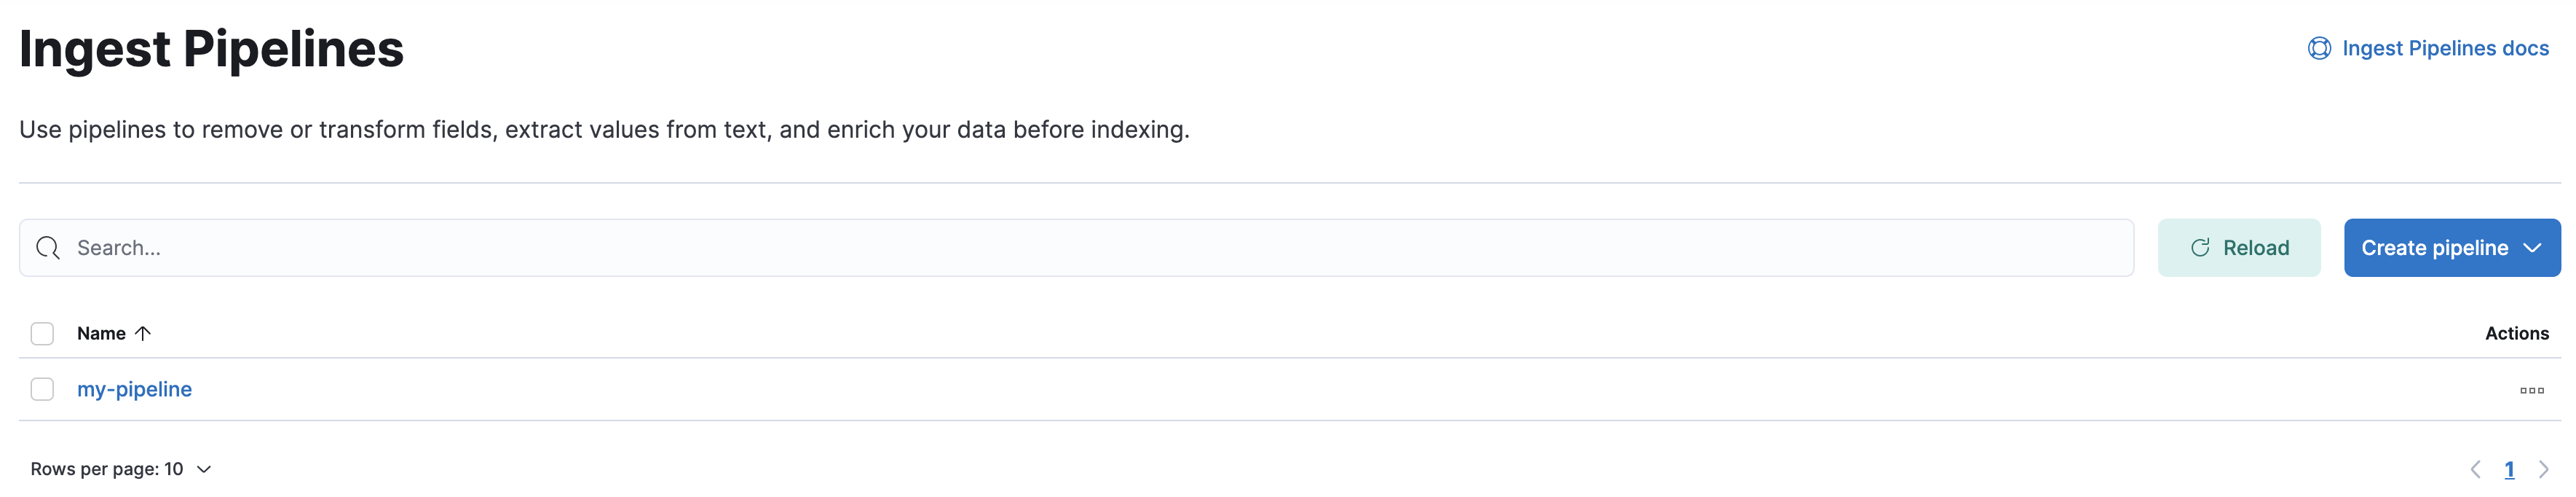This screenshot has width=2576, height=497.
Task: Sort pipelines by the Name column
Action: point(101,333)
